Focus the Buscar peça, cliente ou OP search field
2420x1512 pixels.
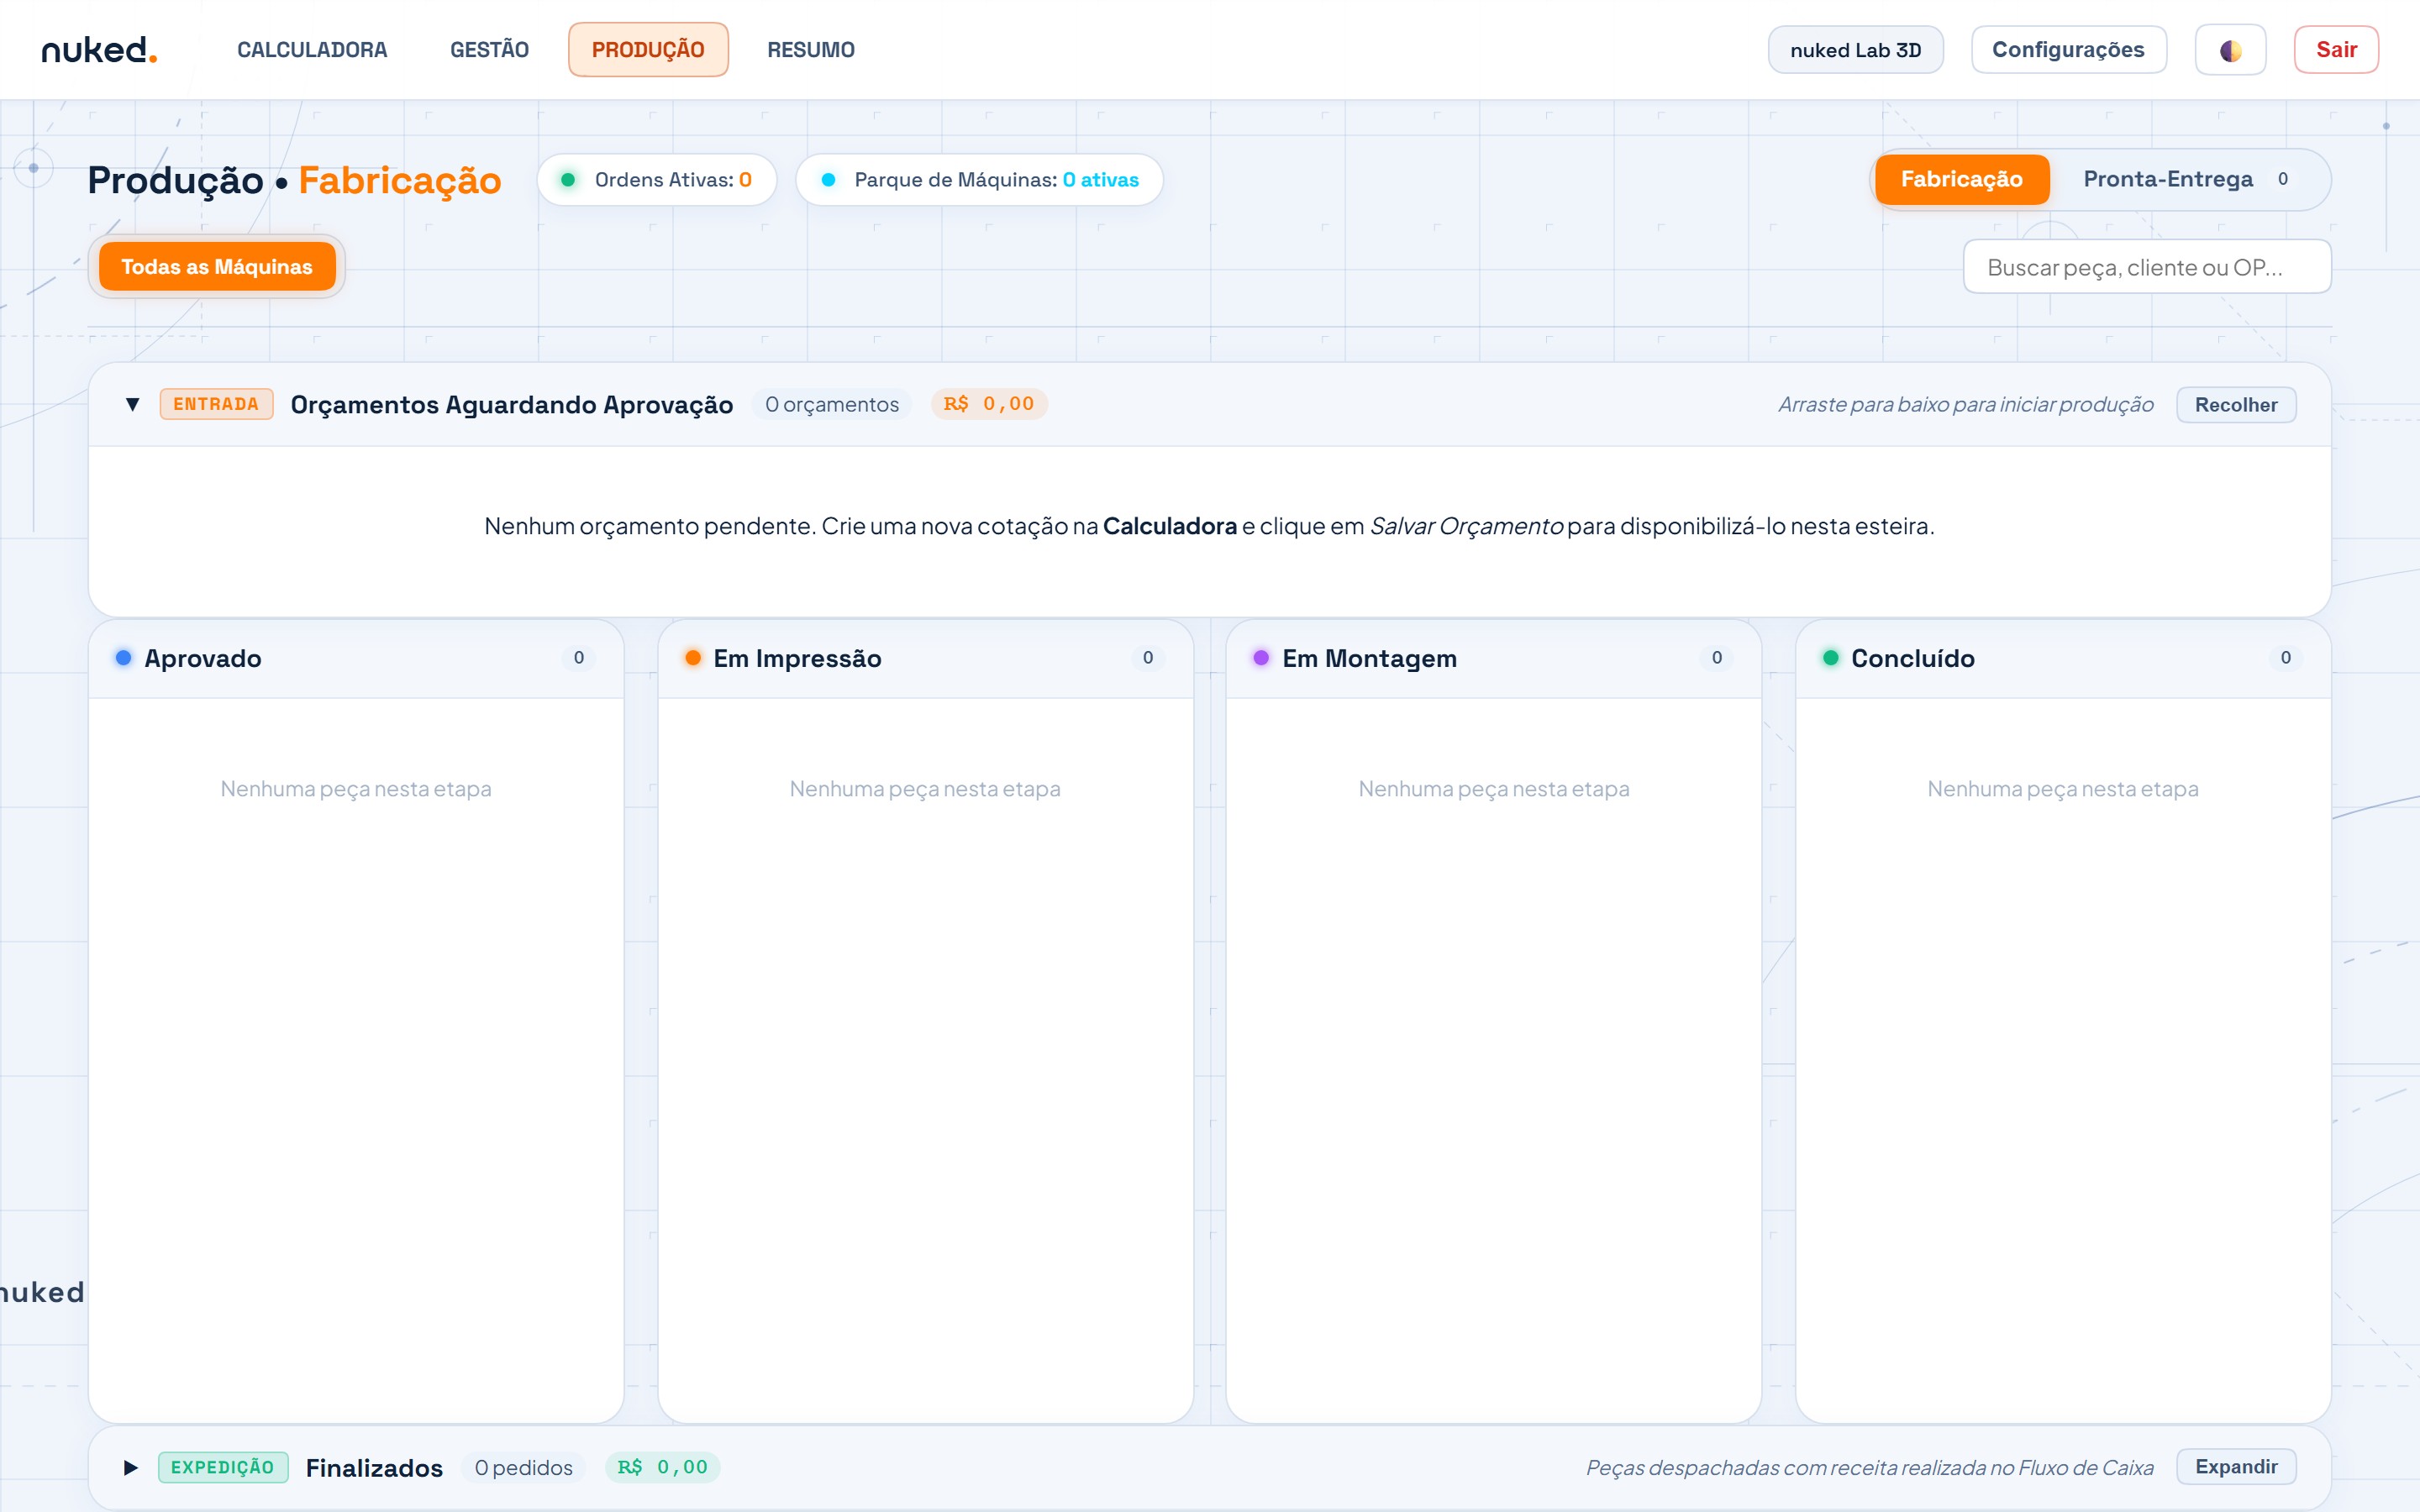(2147, 267)
